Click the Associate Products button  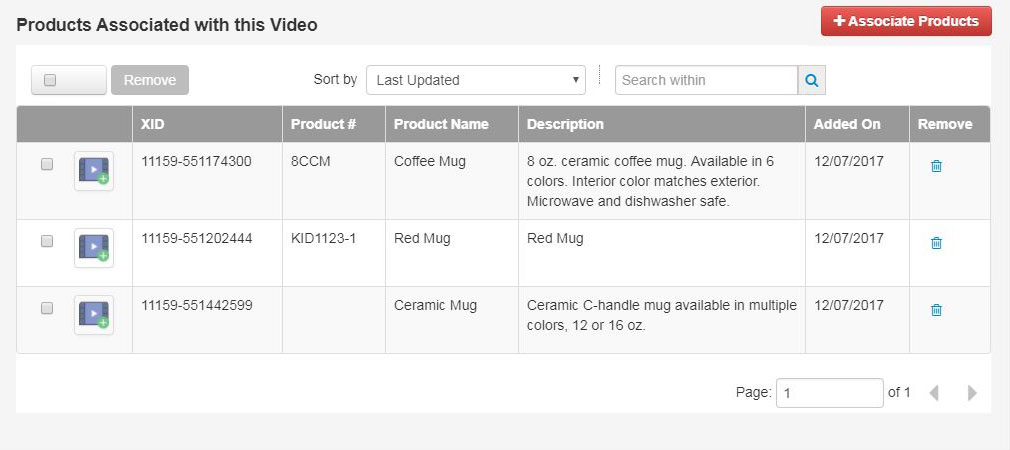[x=906, y=21]
